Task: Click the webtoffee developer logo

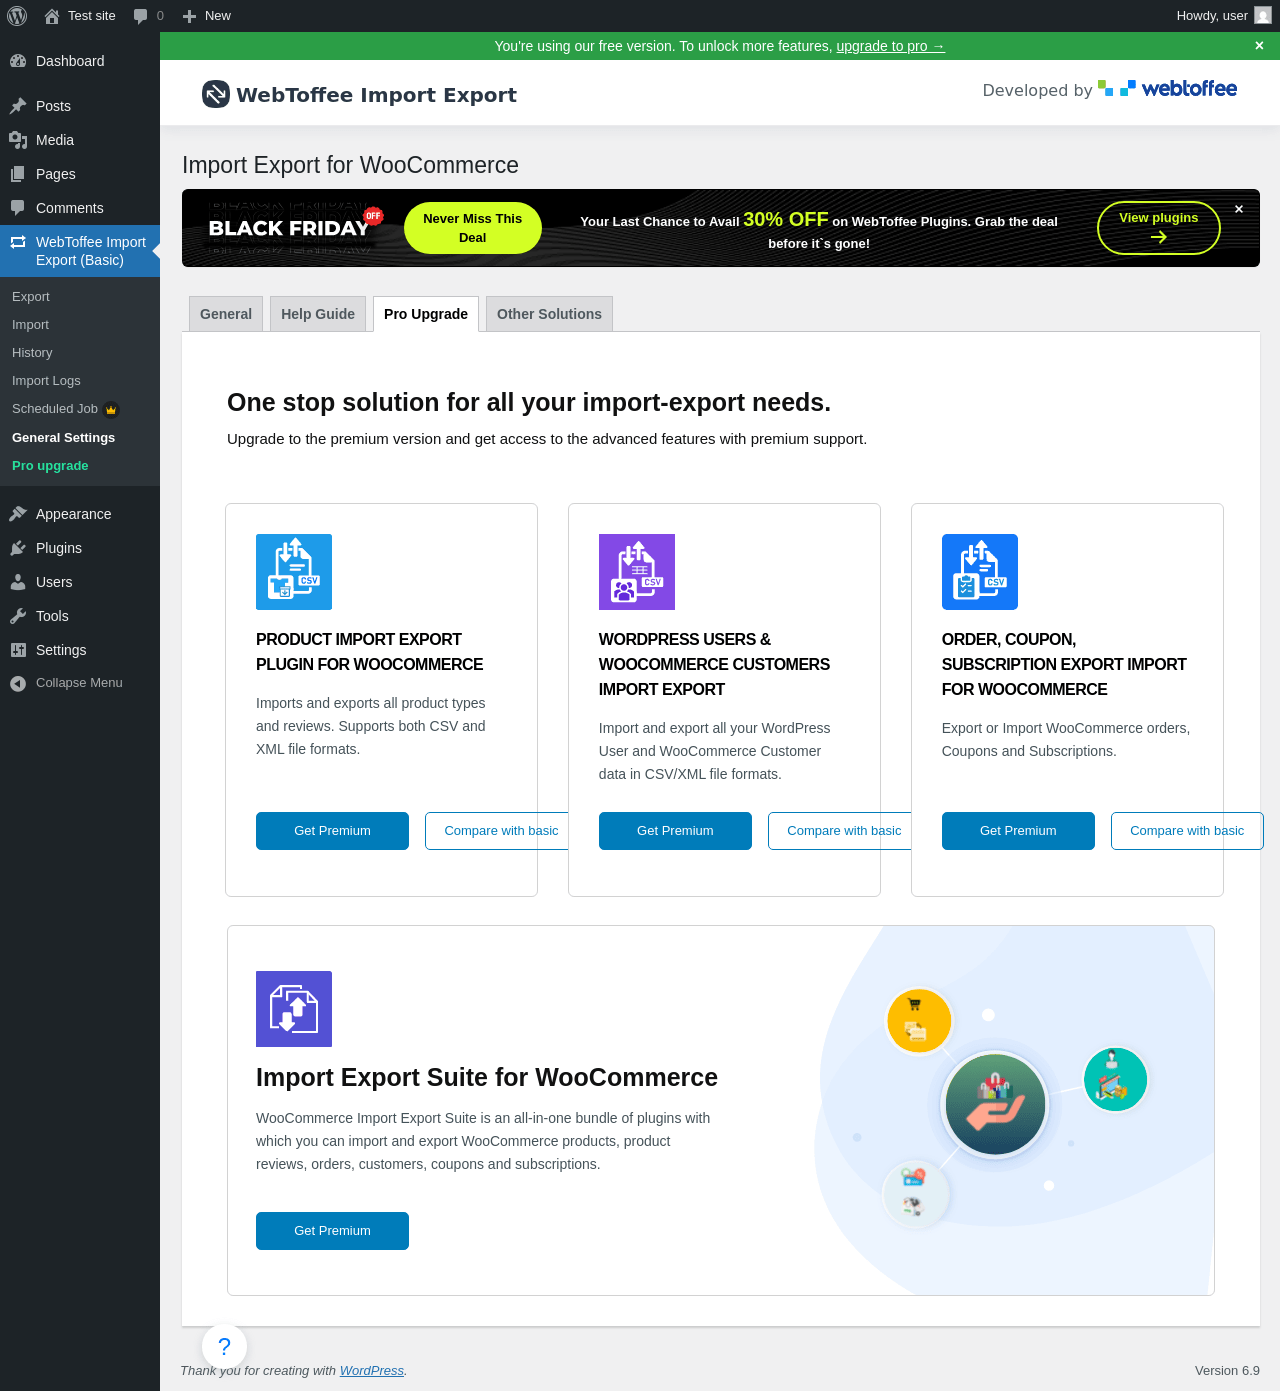Action: tap(1167, 89)
